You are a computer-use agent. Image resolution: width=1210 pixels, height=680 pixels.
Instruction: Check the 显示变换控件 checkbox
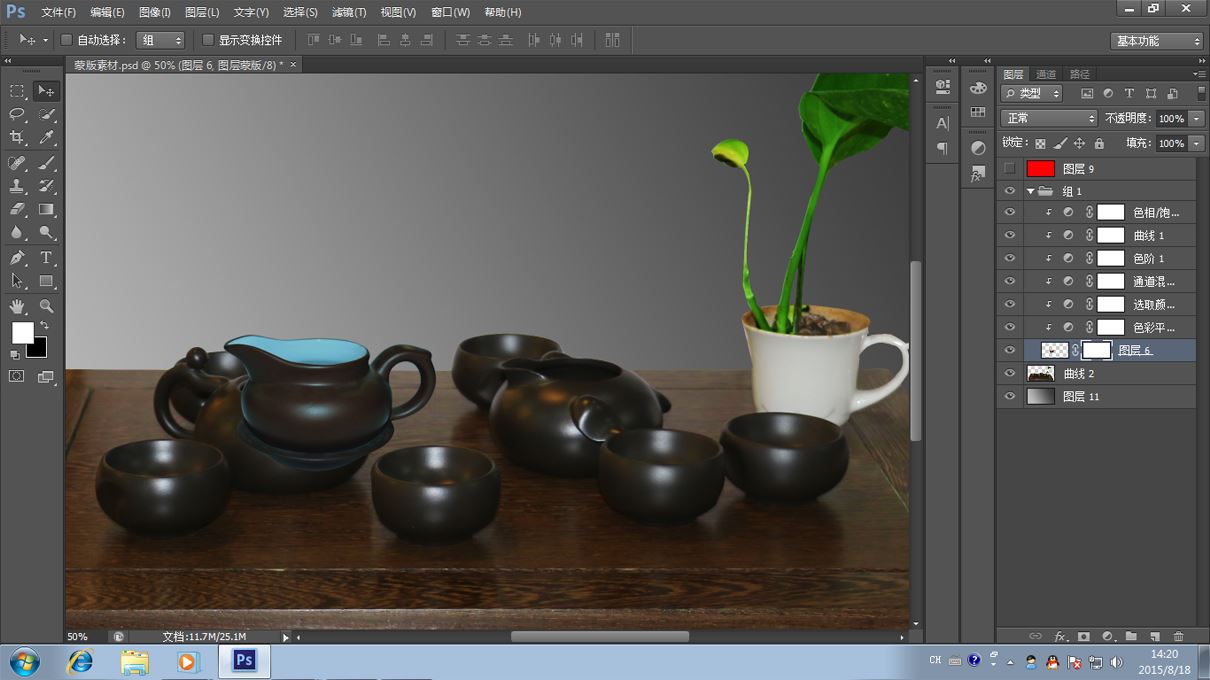pyautogui.click(x=208, y=40)
